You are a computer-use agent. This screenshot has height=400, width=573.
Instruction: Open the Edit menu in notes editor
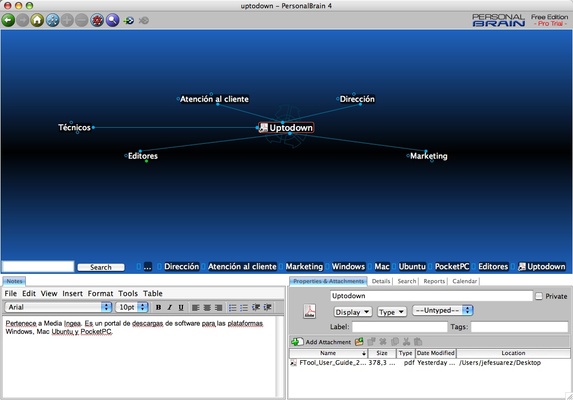(29, 293)
